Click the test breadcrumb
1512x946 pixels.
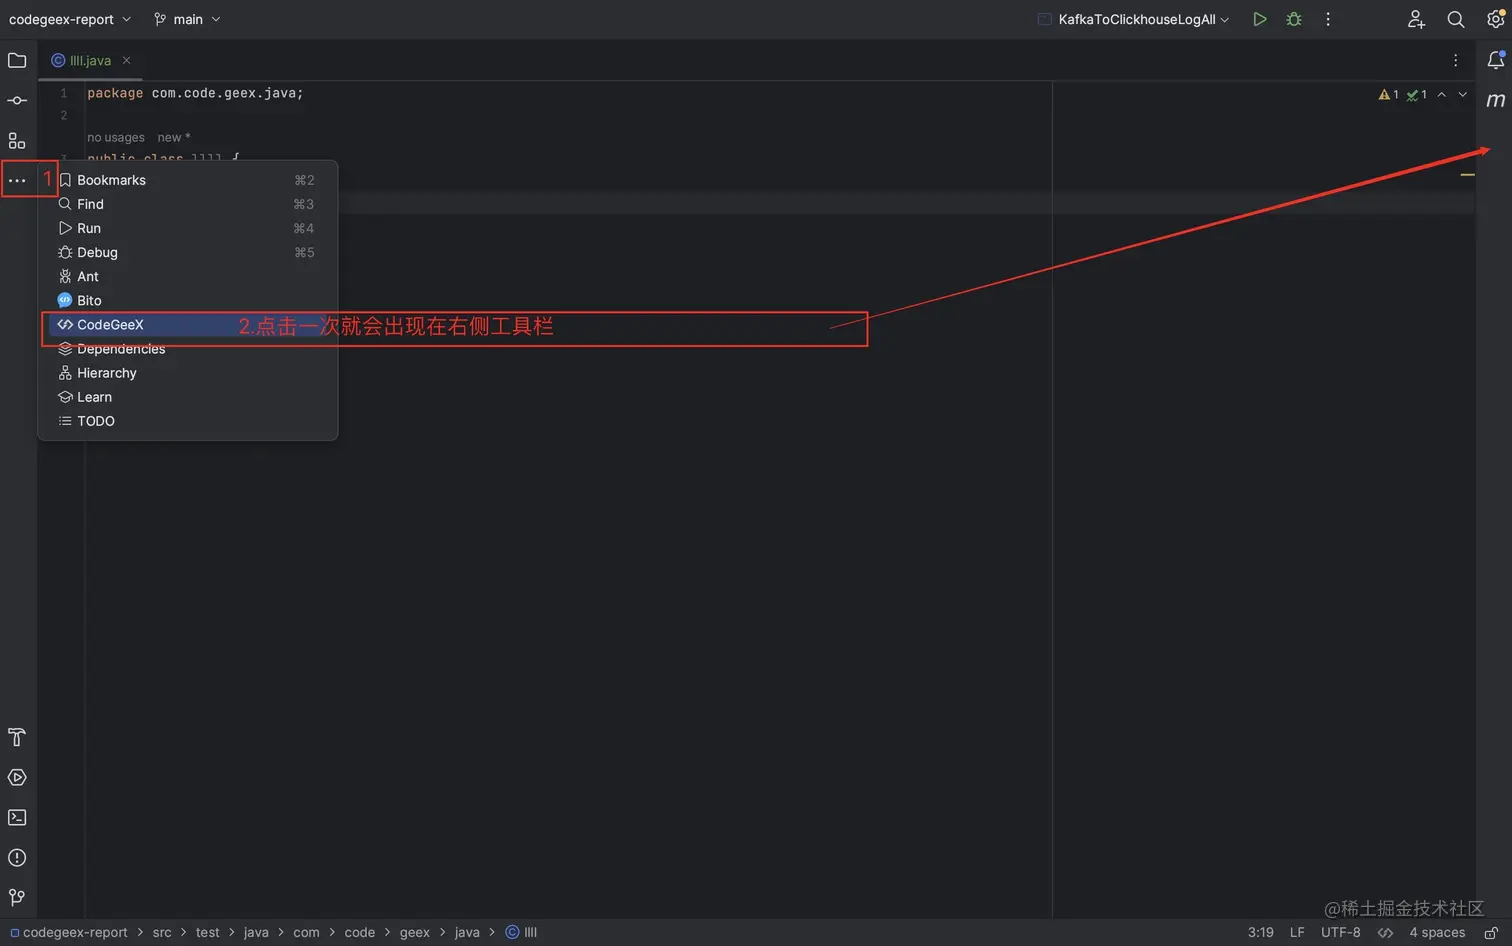[x=207, y=932]
